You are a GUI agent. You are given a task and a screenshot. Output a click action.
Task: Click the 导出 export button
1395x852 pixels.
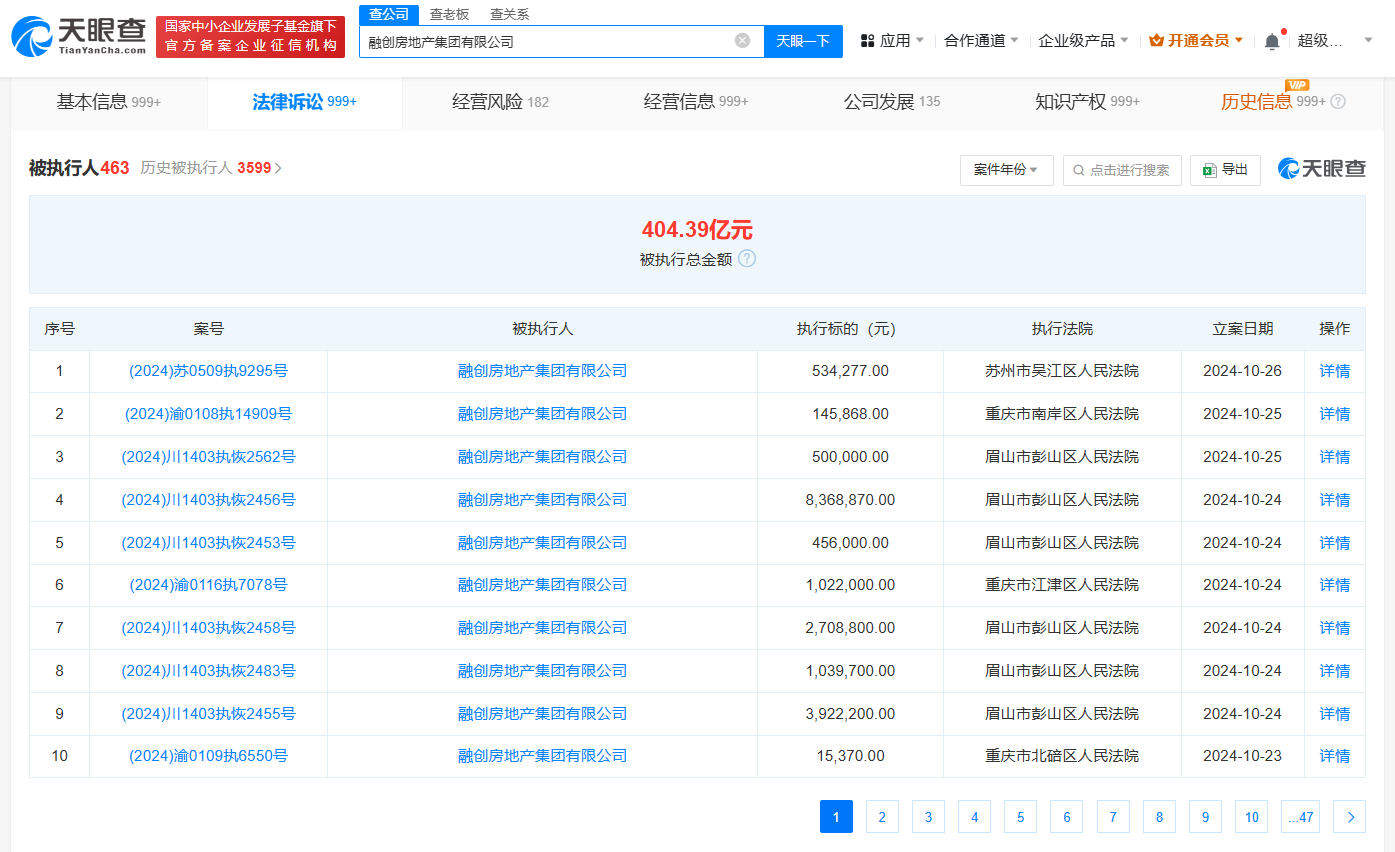click(x=1225, y=170)
